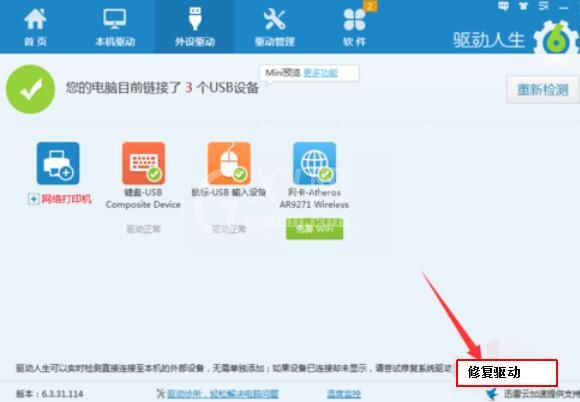Viewport: 580px width, 402px height.
Task: Click 驱动正常 under the mouse device
Action: [229, 229]
